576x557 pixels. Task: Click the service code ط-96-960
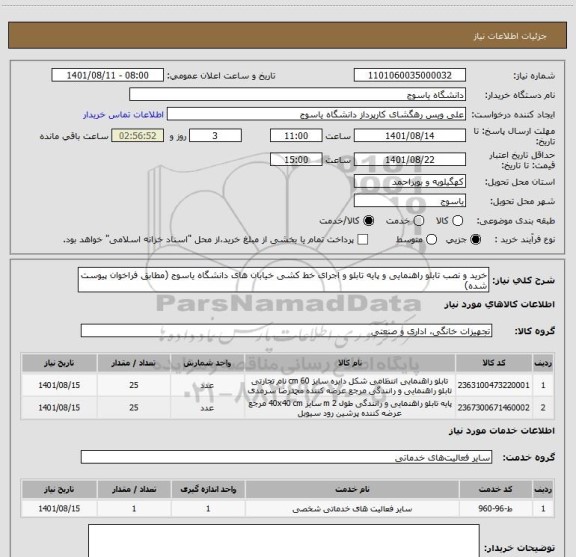495,509
